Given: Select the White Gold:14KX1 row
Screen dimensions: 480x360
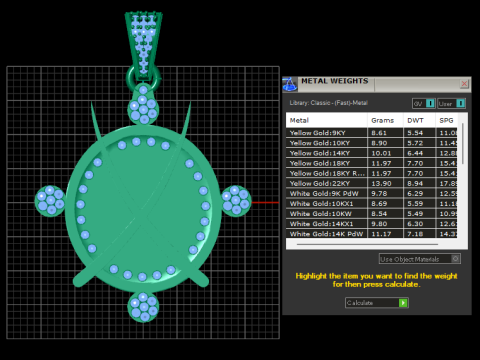Looking at the screenshot, I should pyautogui.click(x=371, y=224).
